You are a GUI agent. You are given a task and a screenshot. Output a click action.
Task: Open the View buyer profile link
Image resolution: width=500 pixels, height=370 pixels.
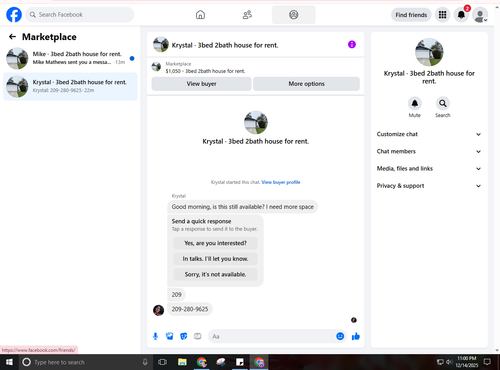(281, 182)
